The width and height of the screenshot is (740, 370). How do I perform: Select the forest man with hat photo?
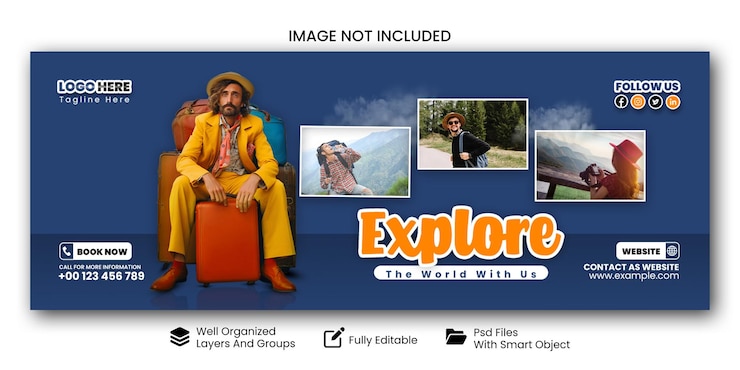click(472, 134)
